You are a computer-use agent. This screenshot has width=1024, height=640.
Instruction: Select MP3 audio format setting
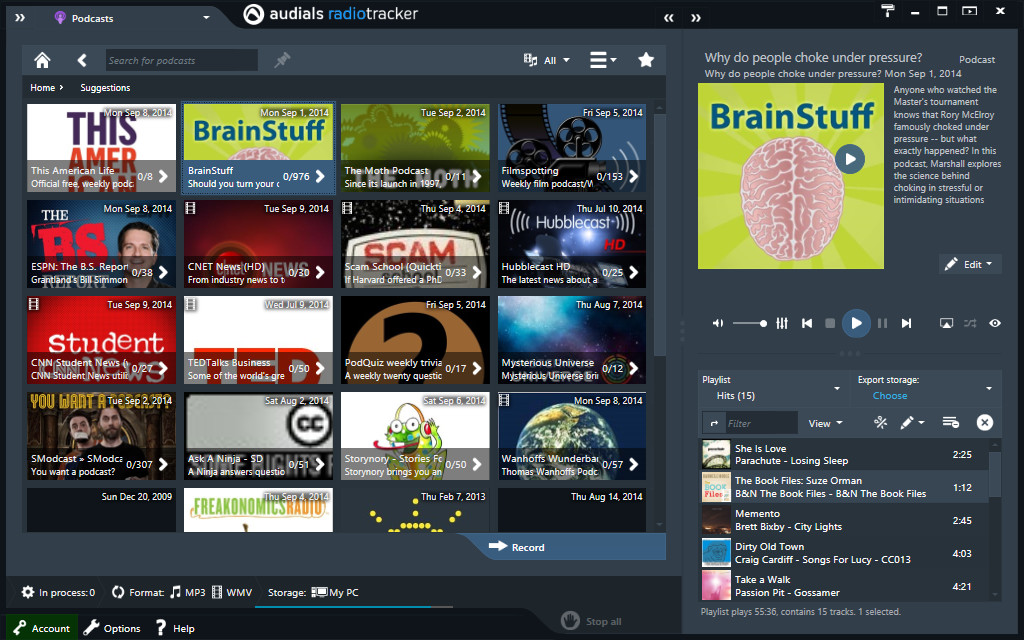[x=188, y=592]
